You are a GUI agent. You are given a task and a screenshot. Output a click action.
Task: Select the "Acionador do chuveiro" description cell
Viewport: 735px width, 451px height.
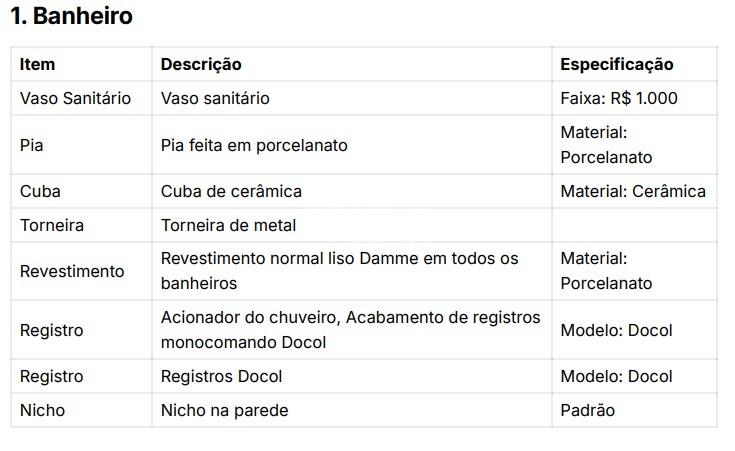pyautogui.click(x=350, y=330)
